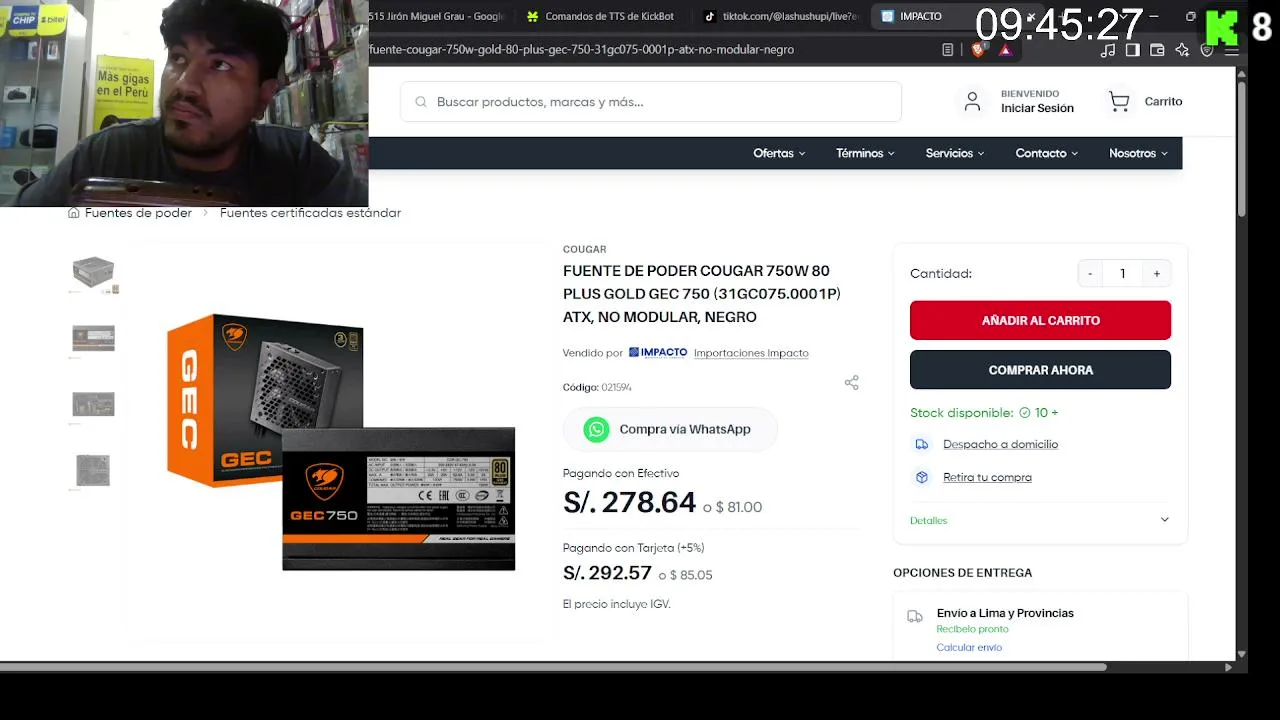Open the Leo AI sparkle icon
The image size is (1280, 720).
[x=1182, y=50]
